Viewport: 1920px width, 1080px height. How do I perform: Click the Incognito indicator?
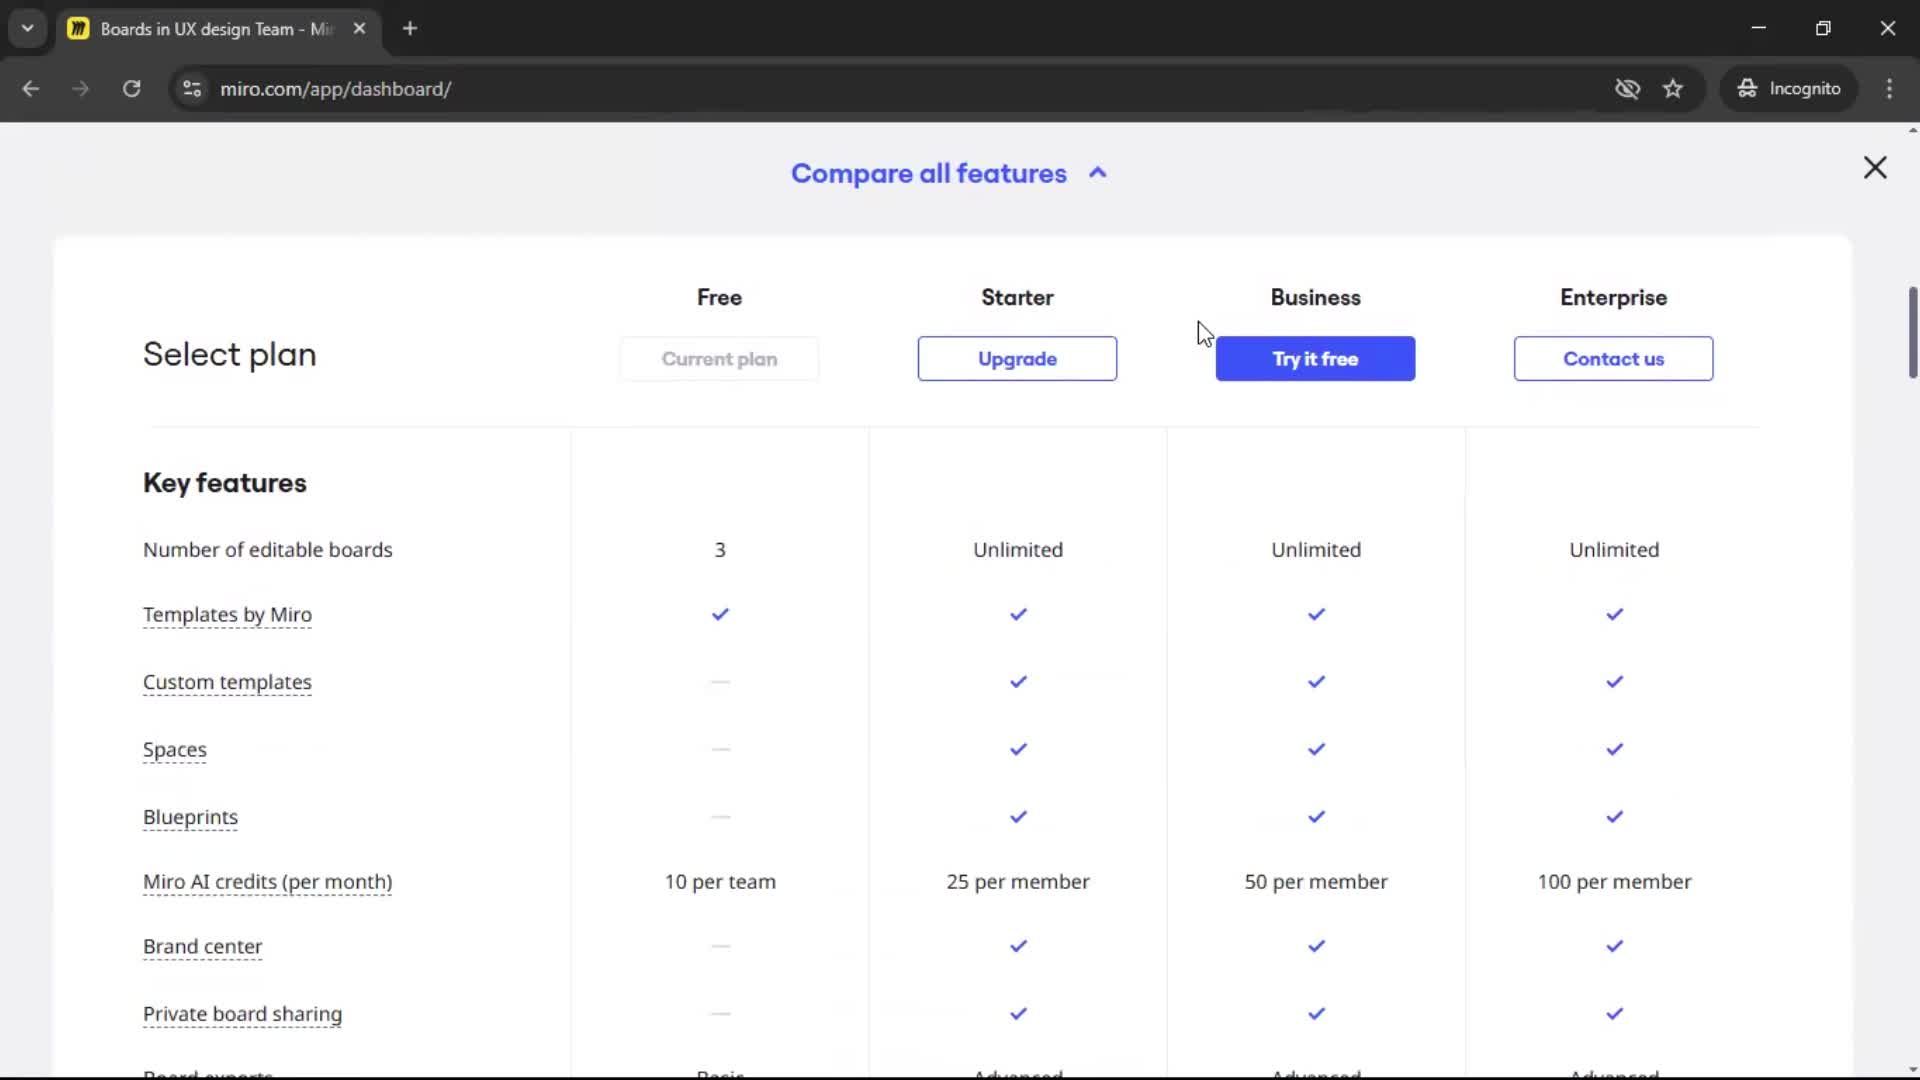pyautogui.click(x=1788, y=88)
